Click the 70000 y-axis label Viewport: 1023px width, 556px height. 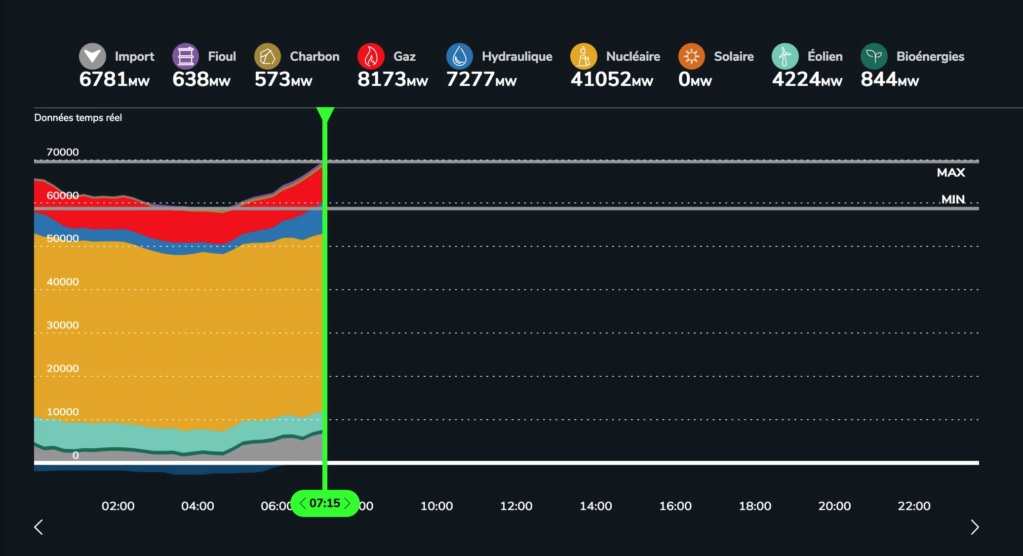coord(63,152)
